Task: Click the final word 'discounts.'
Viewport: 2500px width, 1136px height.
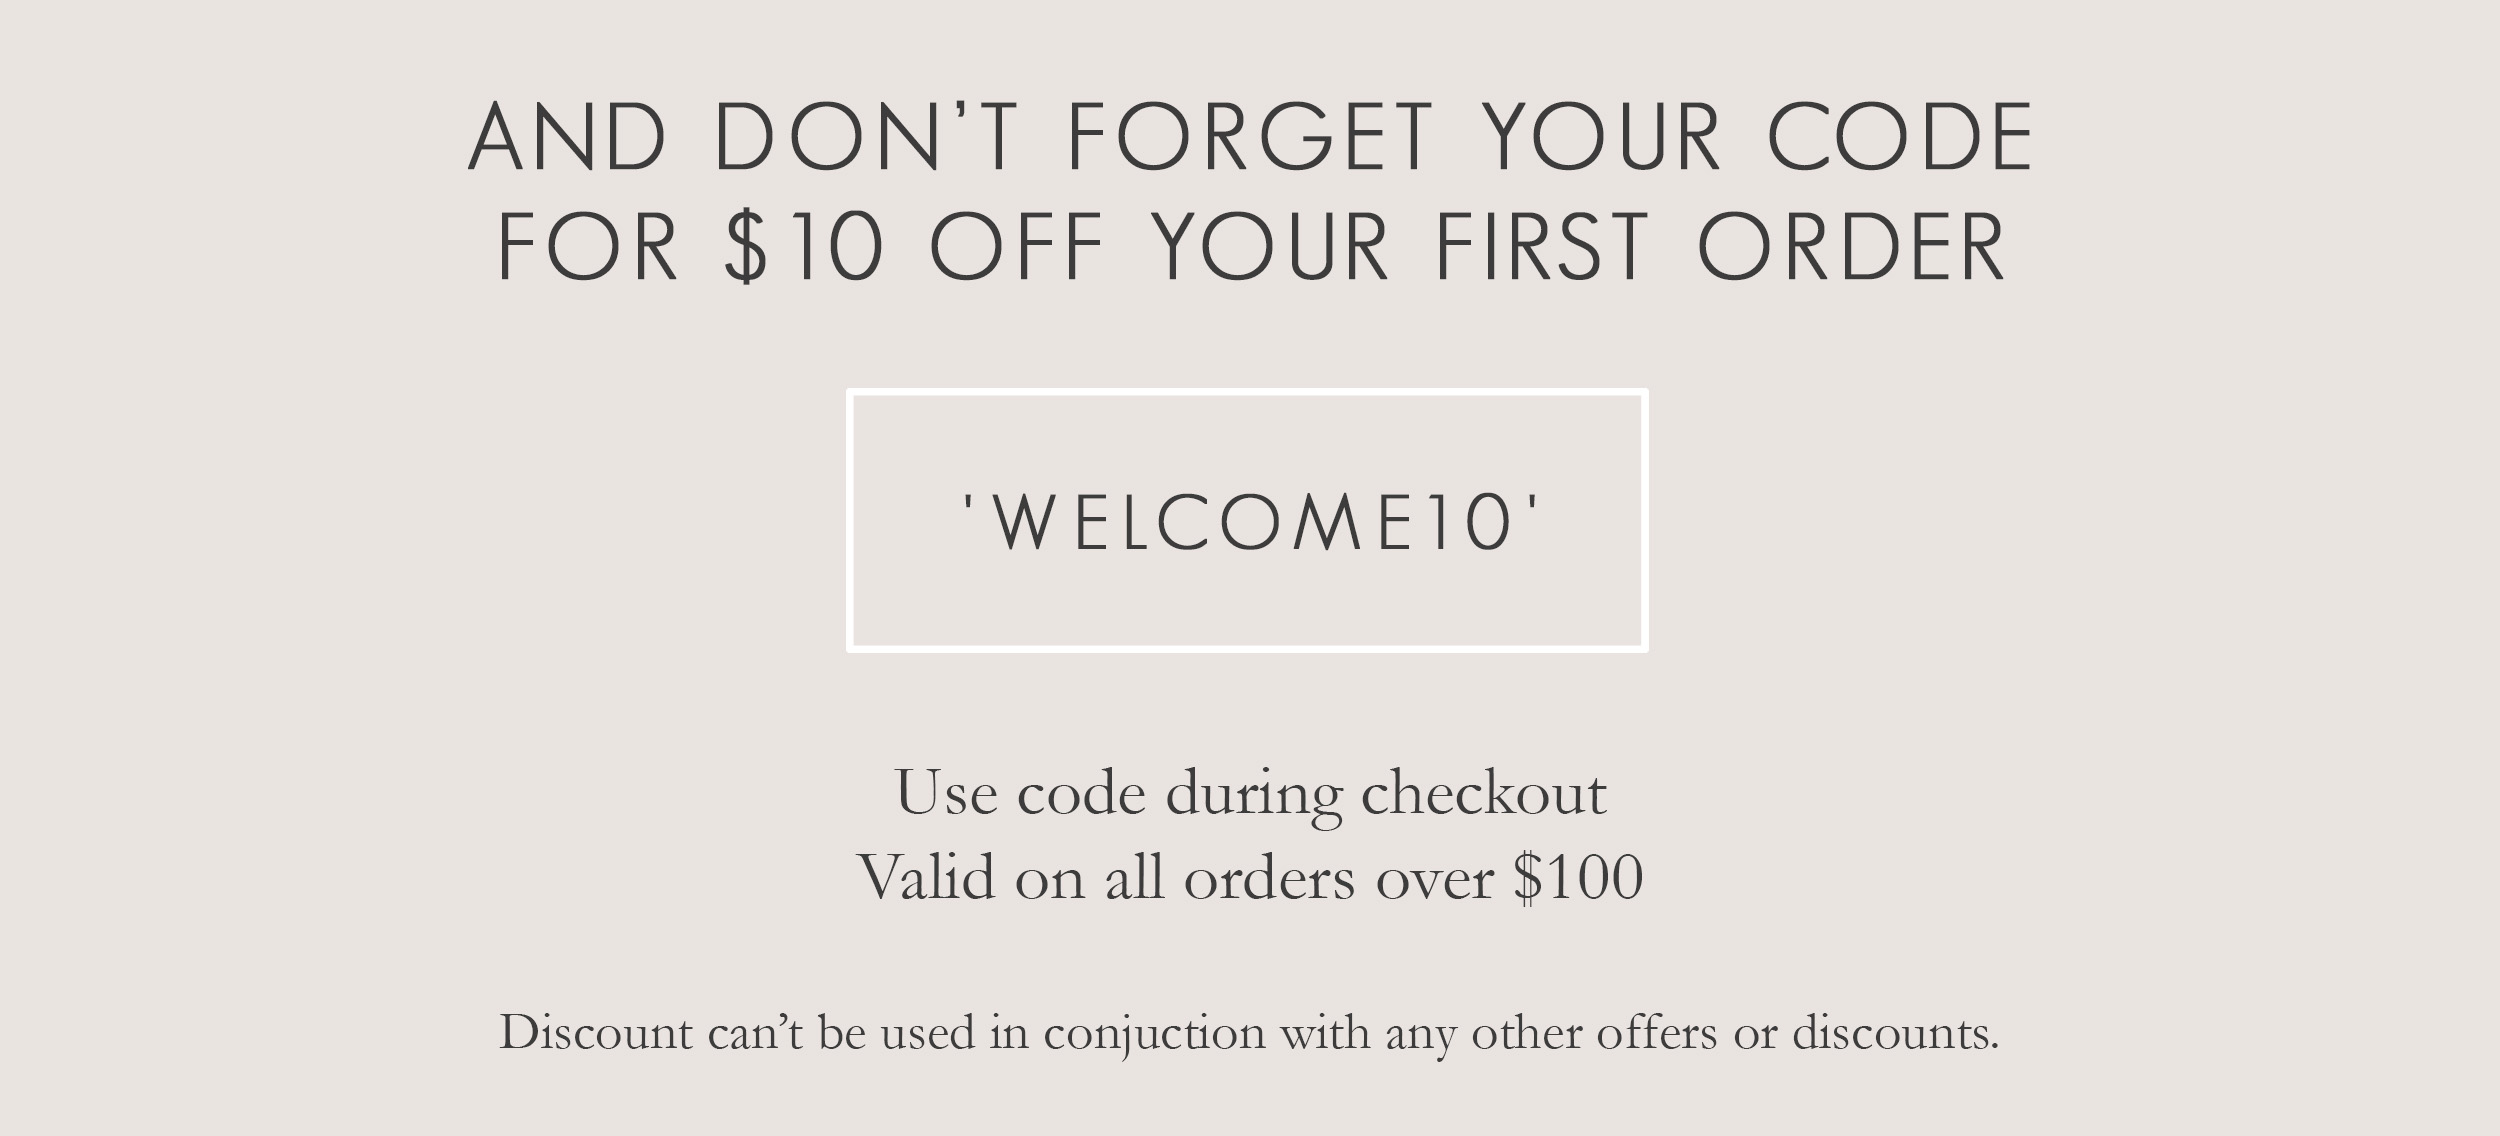Action: pyautogui.click(x=1895, y=1033)
